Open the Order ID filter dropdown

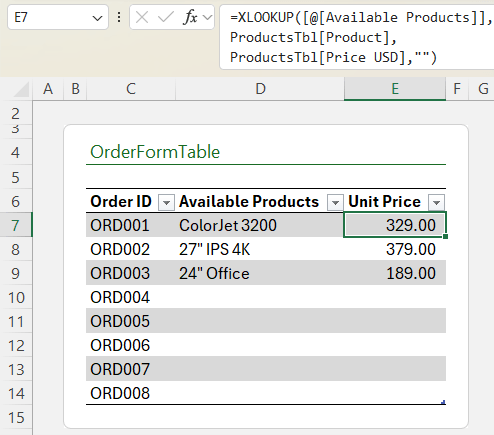pyautogui.click(x=166, y=202)
